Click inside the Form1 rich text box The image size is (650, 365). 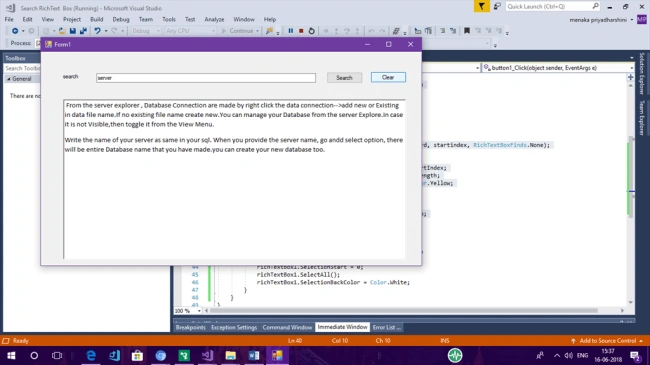pyautogui.click(x=234, y=179)
